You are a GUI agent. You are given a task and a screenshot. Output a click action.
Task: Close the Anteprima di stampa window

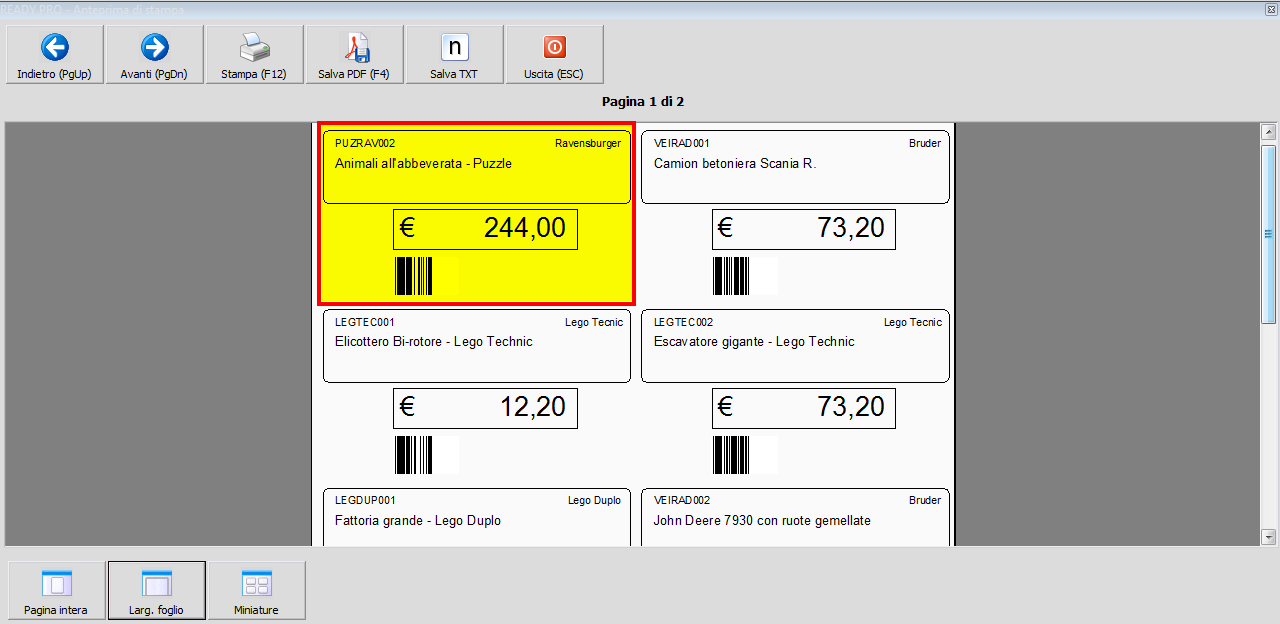(x=1272, y=9)
